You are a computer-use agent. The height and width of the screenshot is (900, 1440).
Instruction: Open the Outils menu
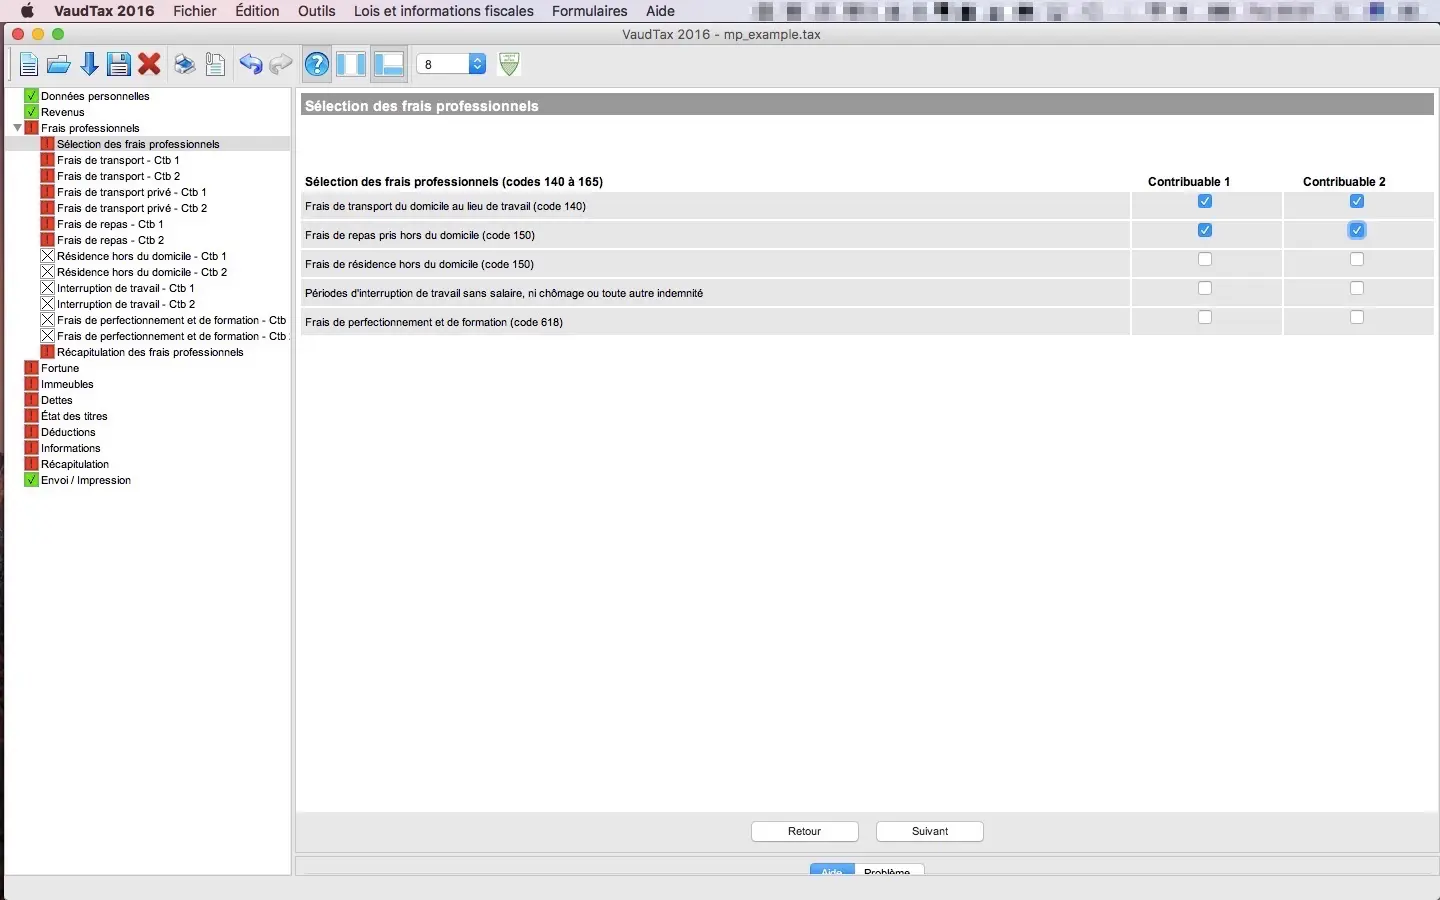click(317, 11)
